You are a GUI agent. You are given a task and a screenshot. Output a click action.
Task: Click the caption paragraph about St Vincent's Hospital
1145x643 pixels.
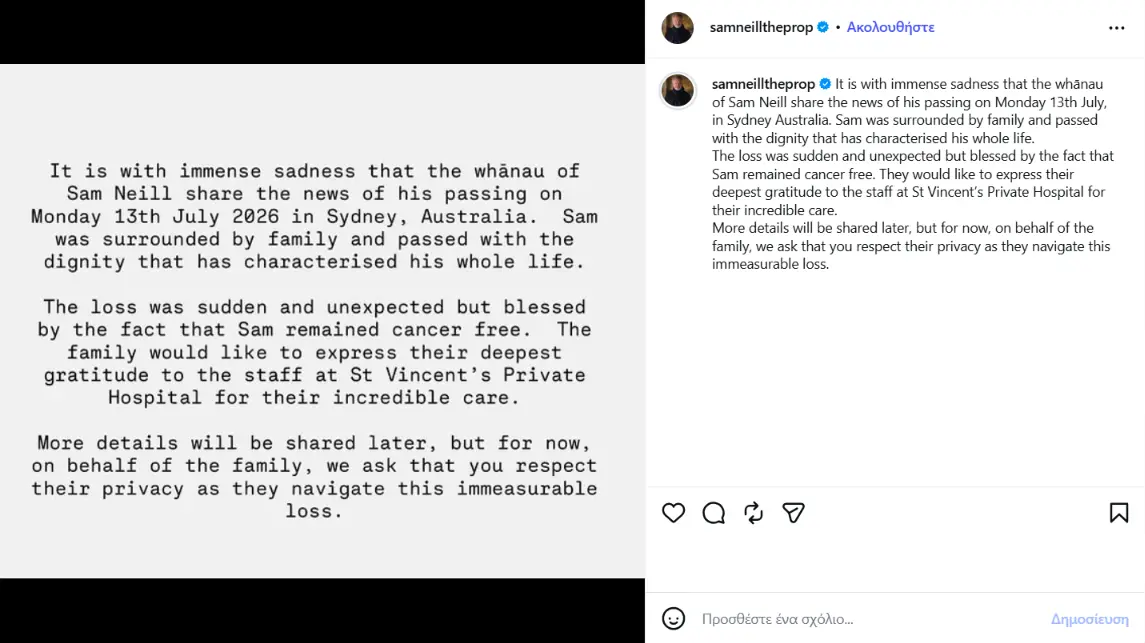point(913,182)
